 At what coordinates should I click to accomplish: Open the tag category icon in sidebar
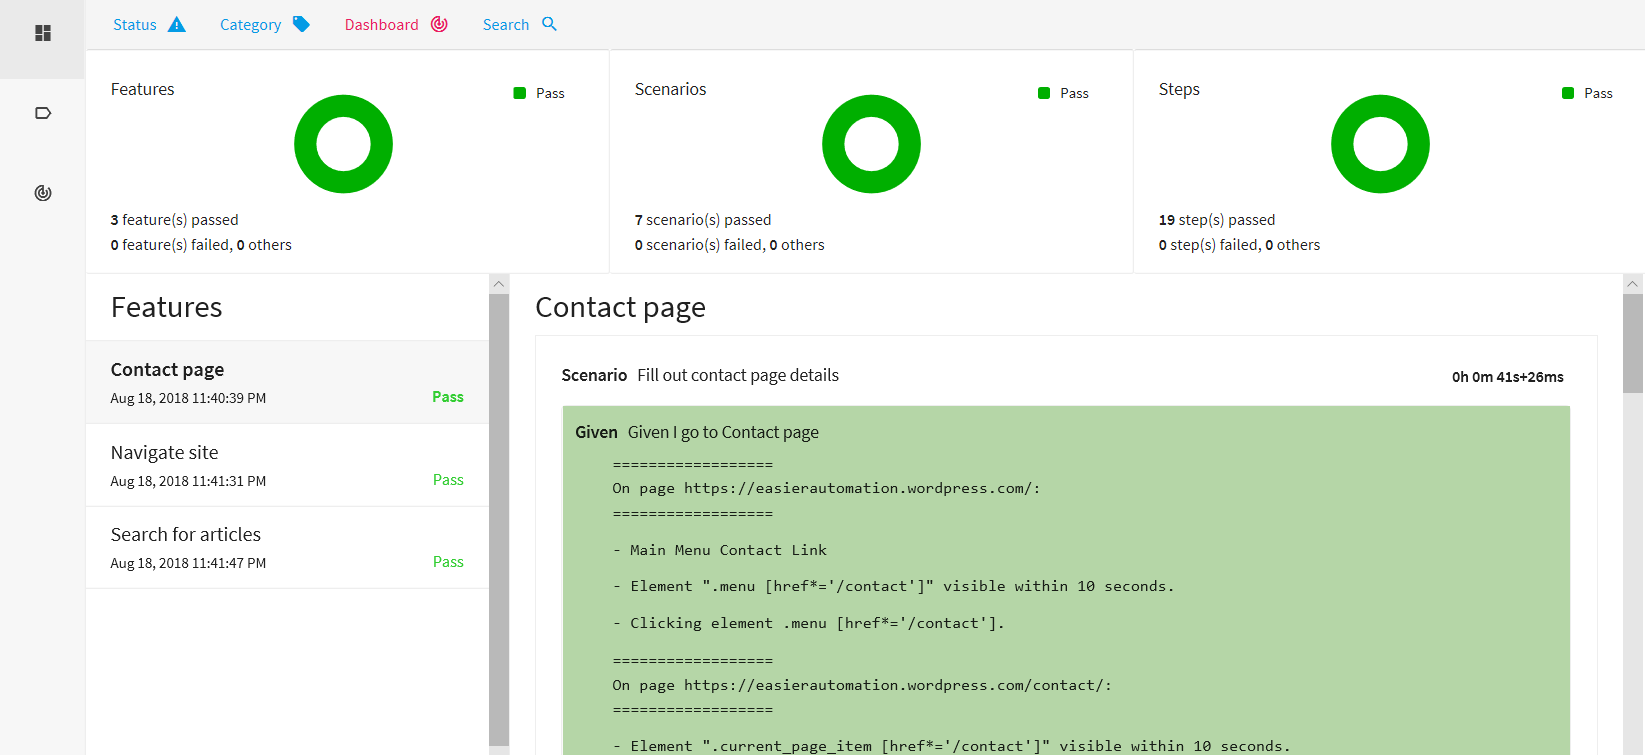(43, 113)
